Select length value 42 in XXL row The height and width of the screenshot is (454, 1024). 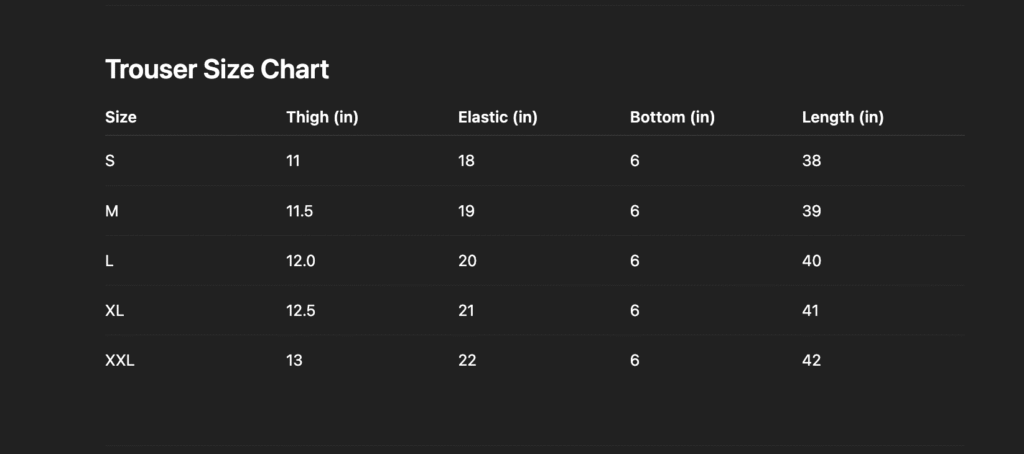[811, 360]
